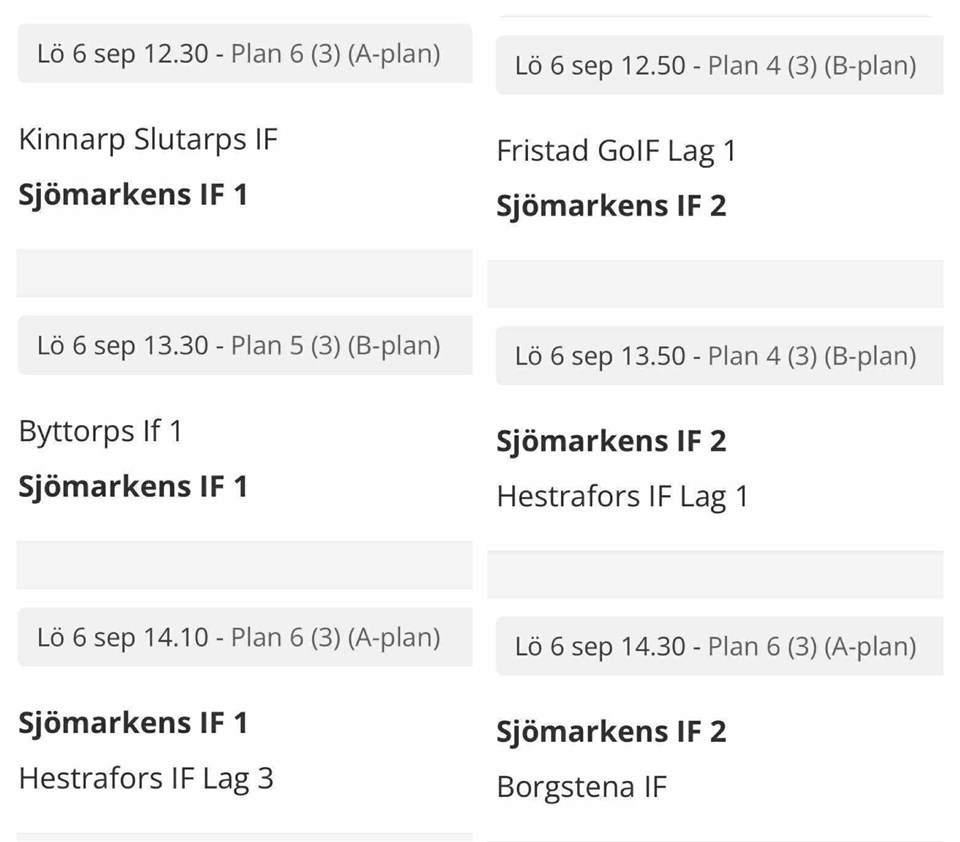Click Sjömarkens IF 1 in the 12.30 match
960x842 pixels.
click(133, 194)
